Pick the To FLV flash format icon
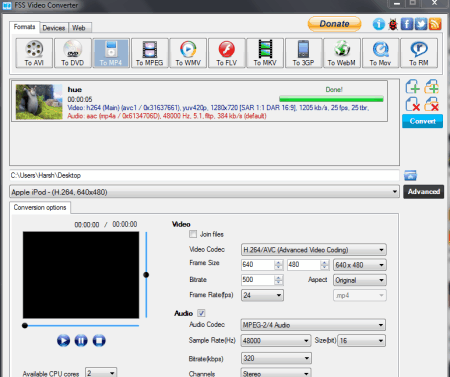 [x=227, y=53]
